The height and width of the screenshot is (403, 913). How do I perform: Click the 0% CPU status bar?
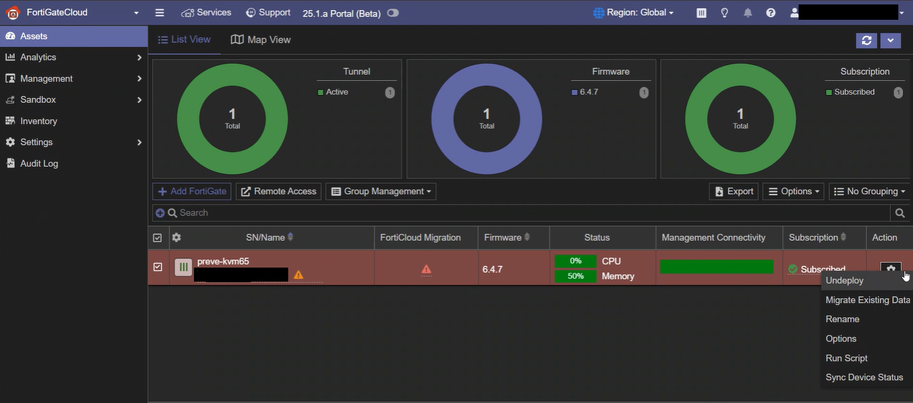pyautogui.click(x=575, y=261)
